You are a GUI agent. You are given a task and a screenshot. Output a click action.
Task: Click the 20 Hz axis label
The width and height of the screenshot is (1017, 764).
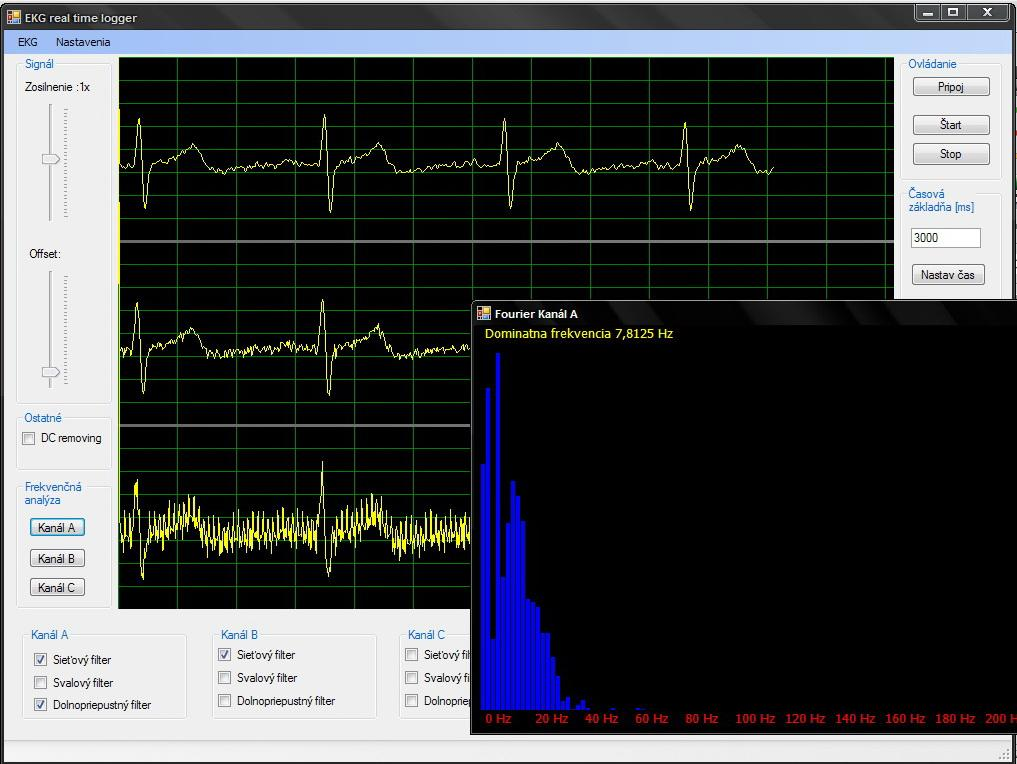pyautogui.click(x=551, y=719)
